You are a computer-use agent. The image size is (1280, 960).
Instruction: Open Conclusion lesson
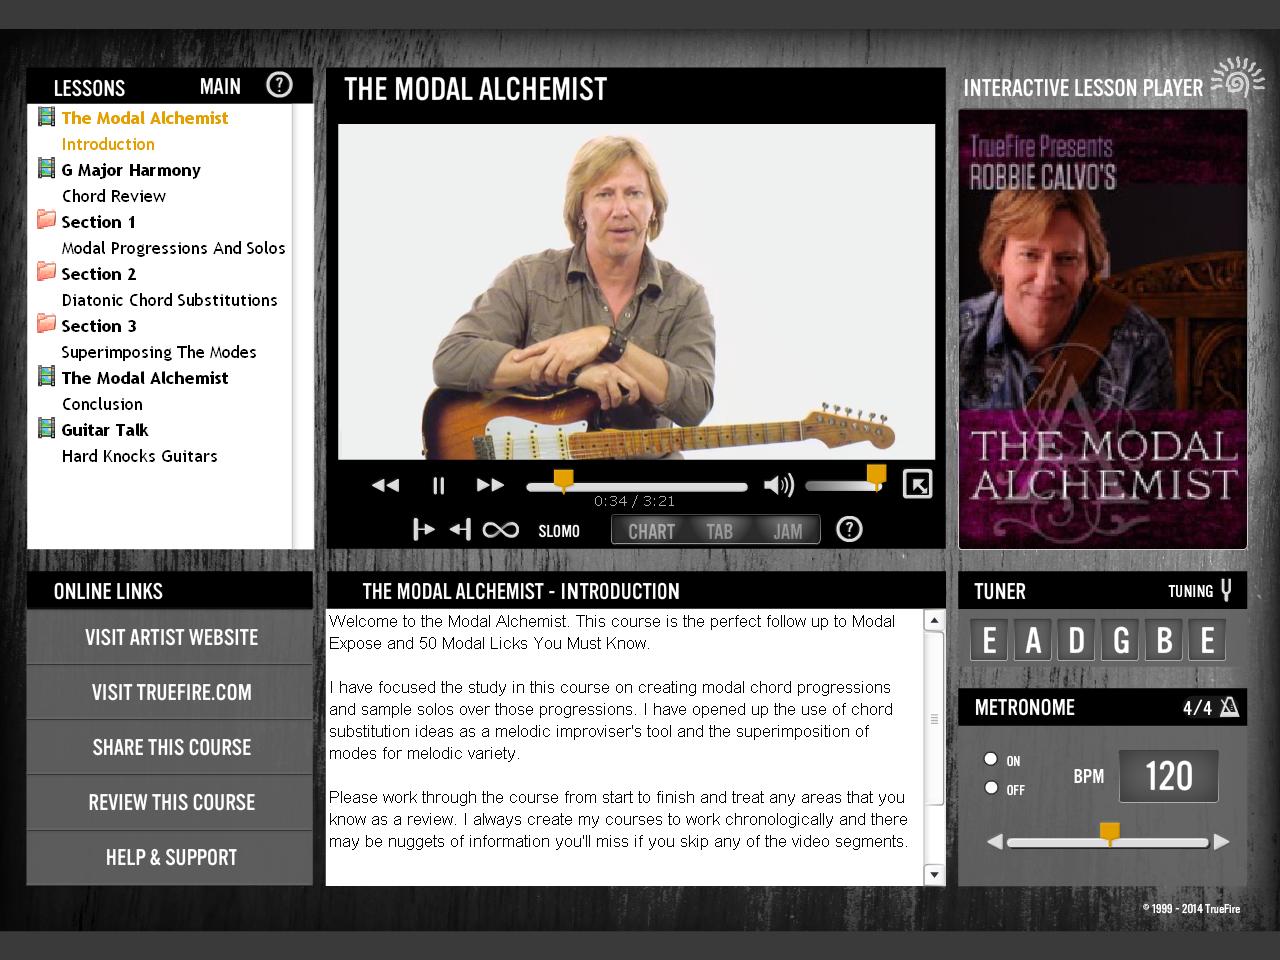tap(102, 404)
